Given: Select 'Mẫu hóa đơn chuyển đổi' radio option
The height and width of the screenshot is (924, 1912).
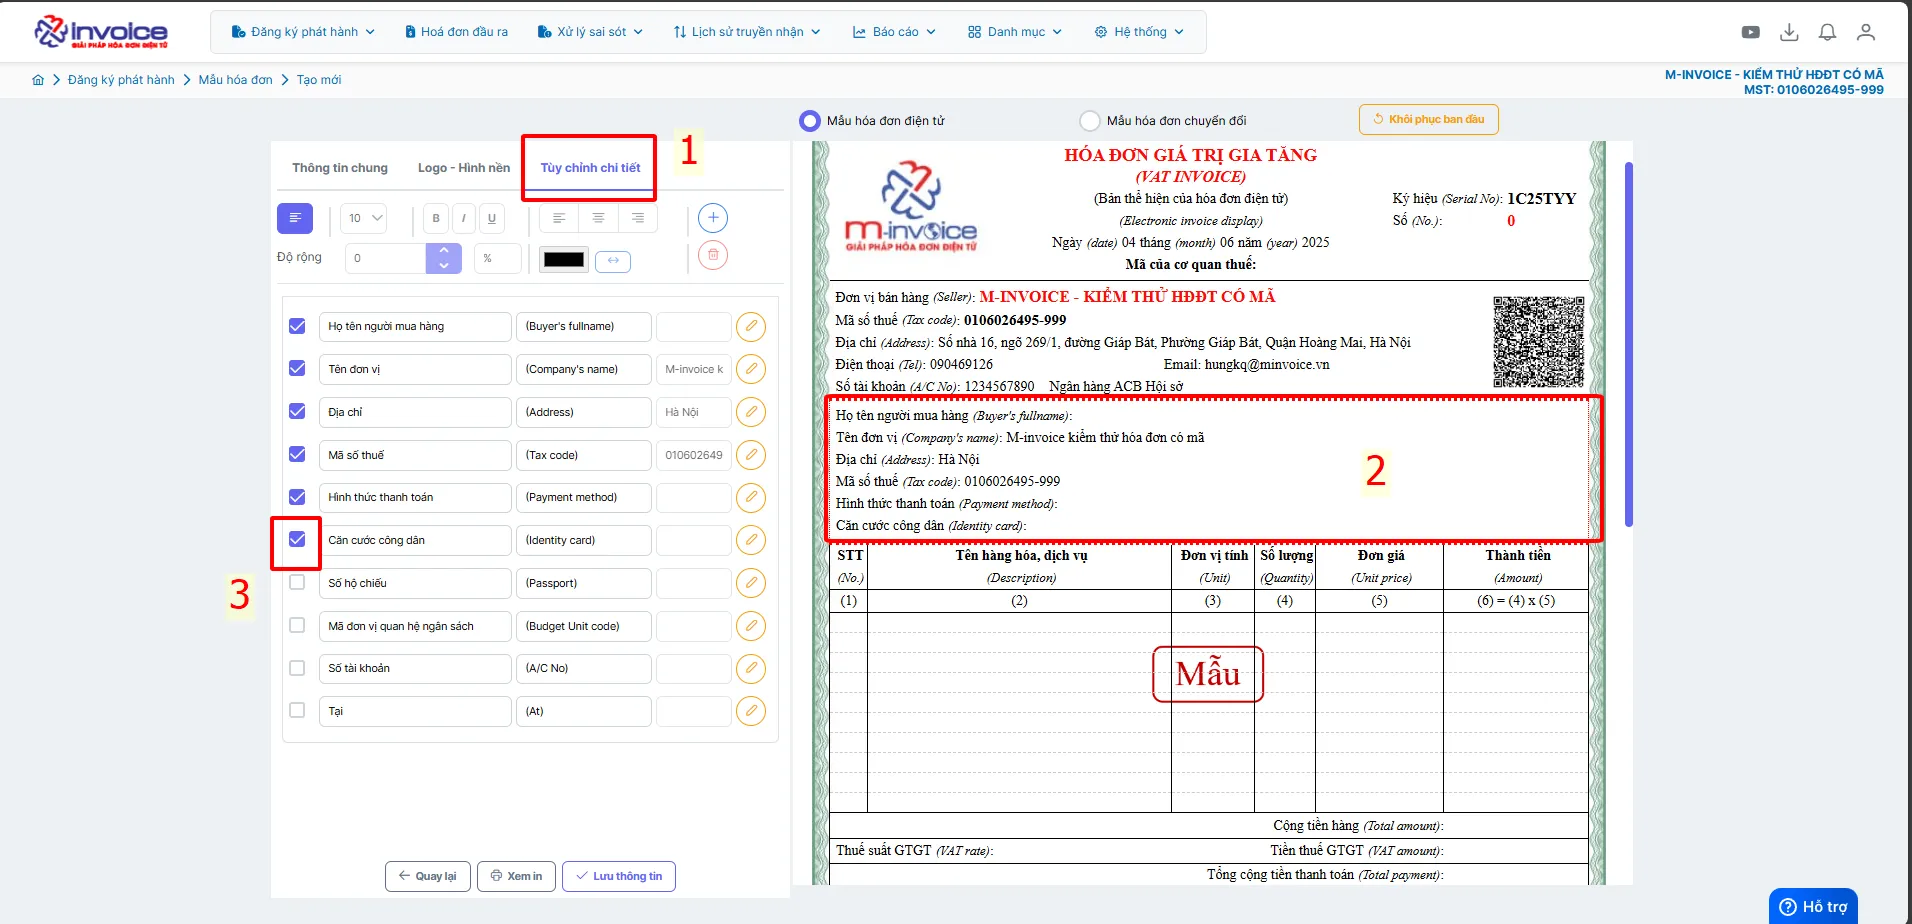Looking at the screenshot, I should [x=1090, y=121].
